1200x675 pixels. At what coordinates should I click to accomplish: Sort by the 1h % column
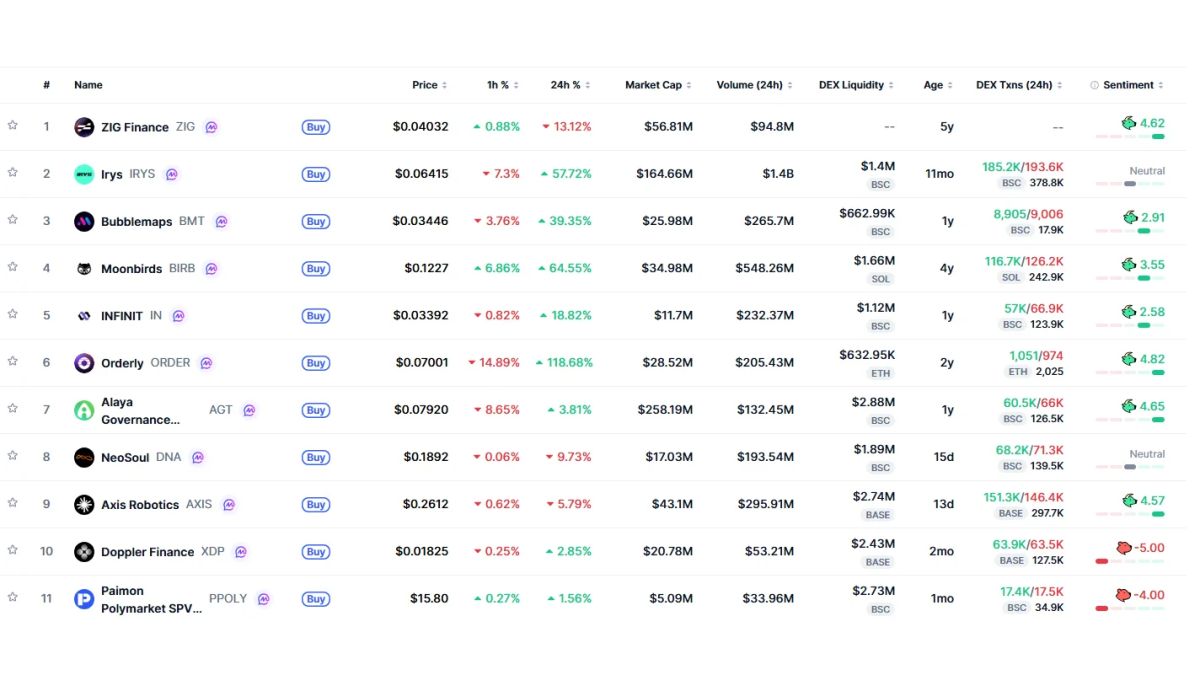(x=503, y=85)
